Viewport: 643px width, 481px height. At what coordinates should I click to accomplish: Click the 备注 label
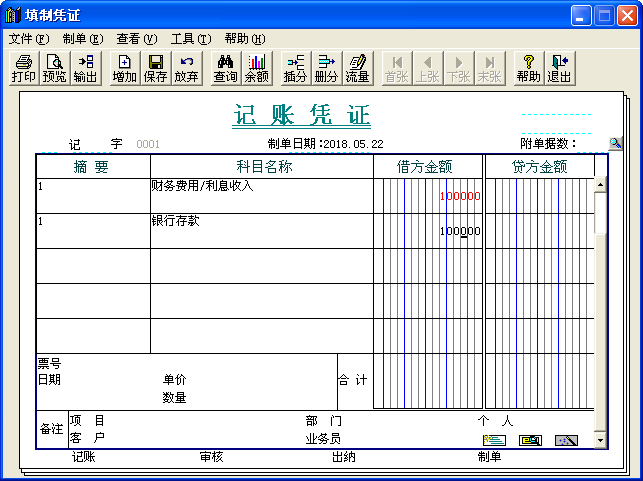click(52, 429)
